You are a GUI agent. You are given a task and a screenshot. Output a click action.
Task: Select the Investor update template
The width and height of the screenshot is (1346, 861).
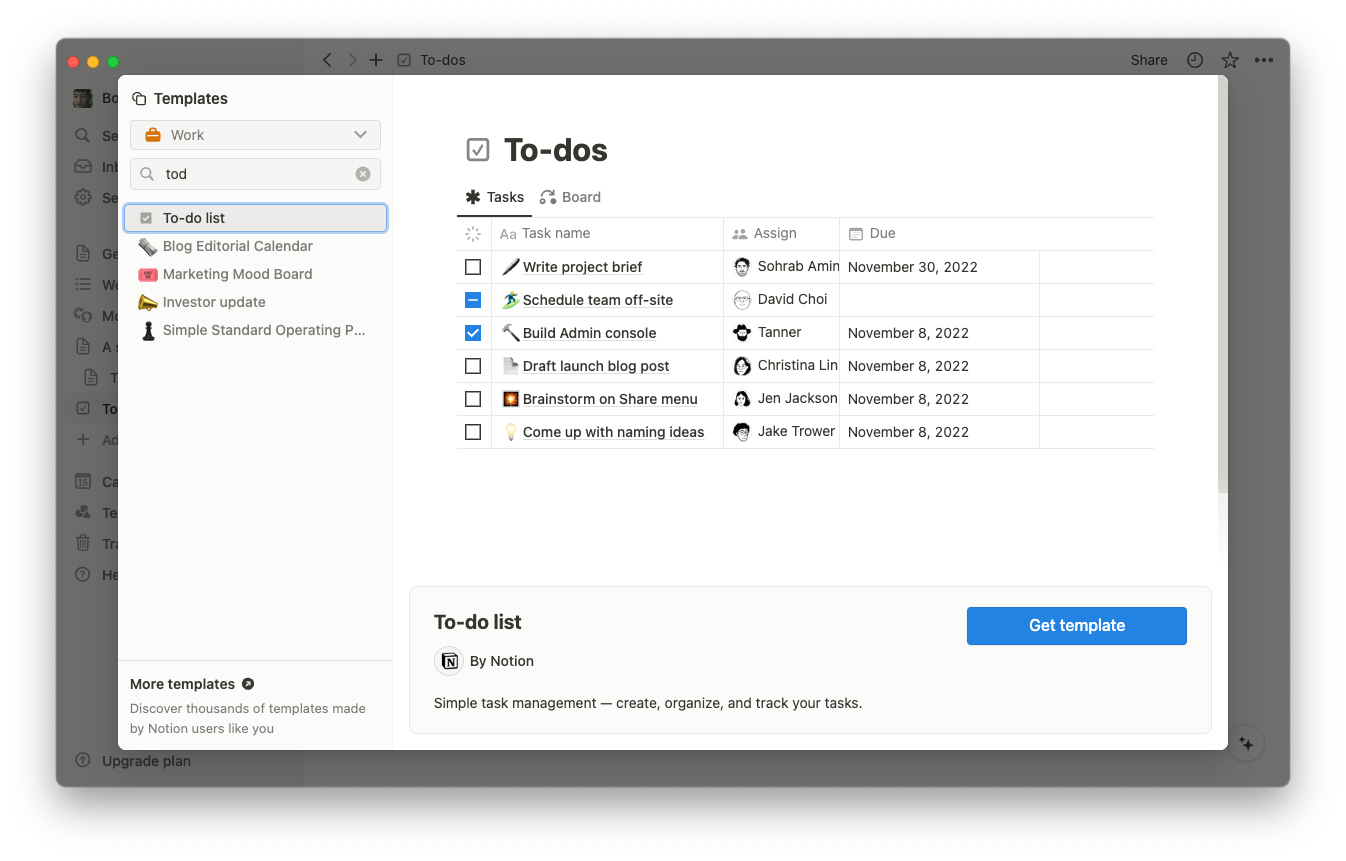(255, 302)
